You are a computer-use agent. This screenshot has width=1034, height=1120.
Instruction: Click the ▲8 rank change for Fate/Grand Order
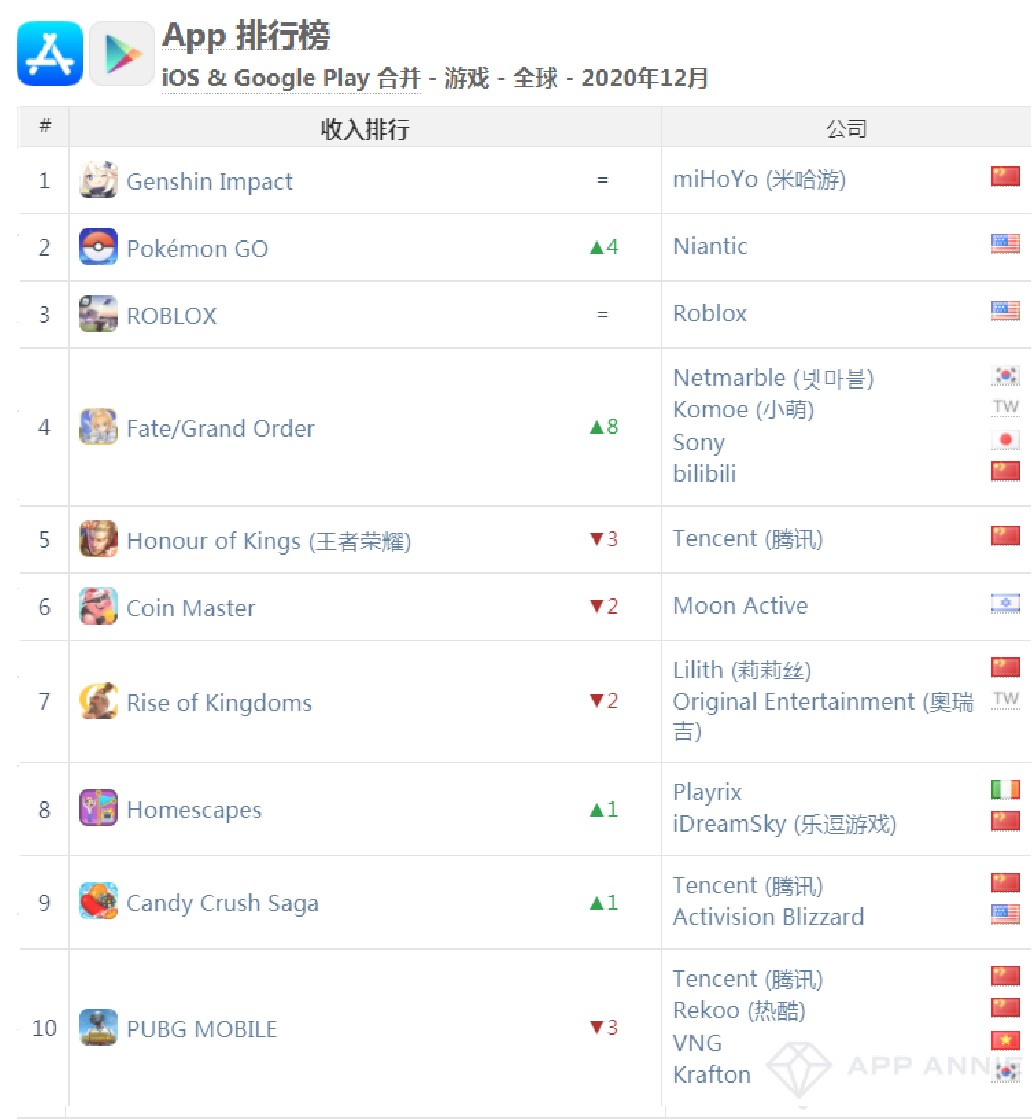[x=604, y=427]
